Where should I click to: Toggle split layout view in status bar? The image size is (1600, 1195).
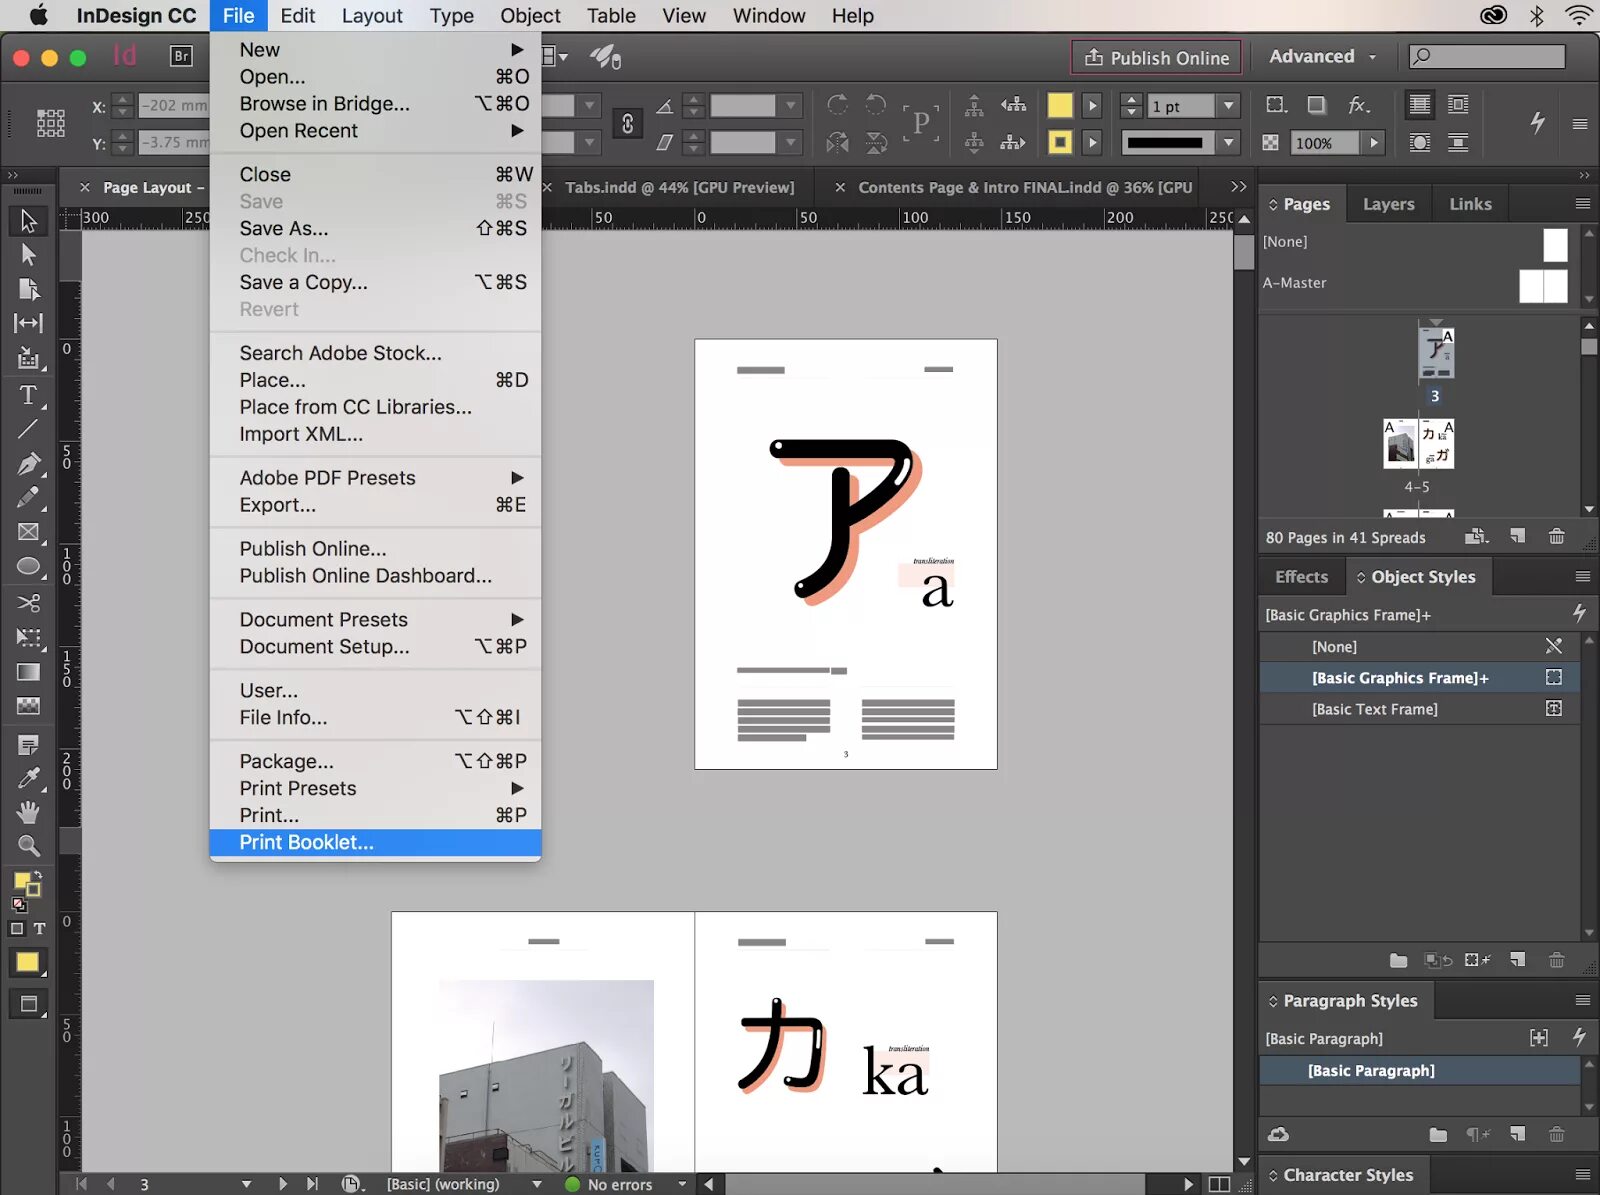pyautogui.click(x=1219, y=1184)
